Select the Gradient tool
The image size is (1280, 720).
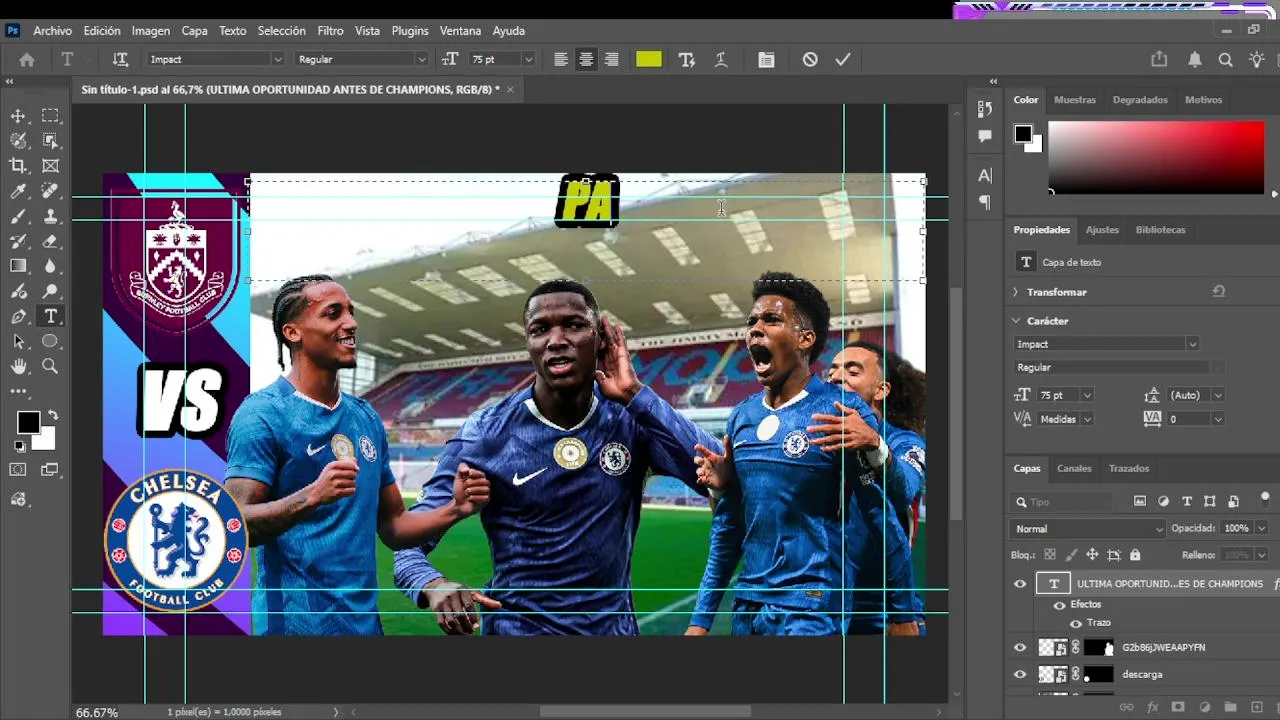[18, 266]
